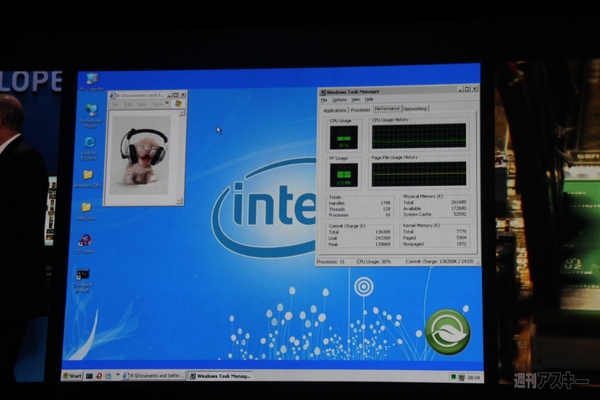Click the Paged row in Kernel Memory
The height and width of the screenshot is (400, 600).
435,238
